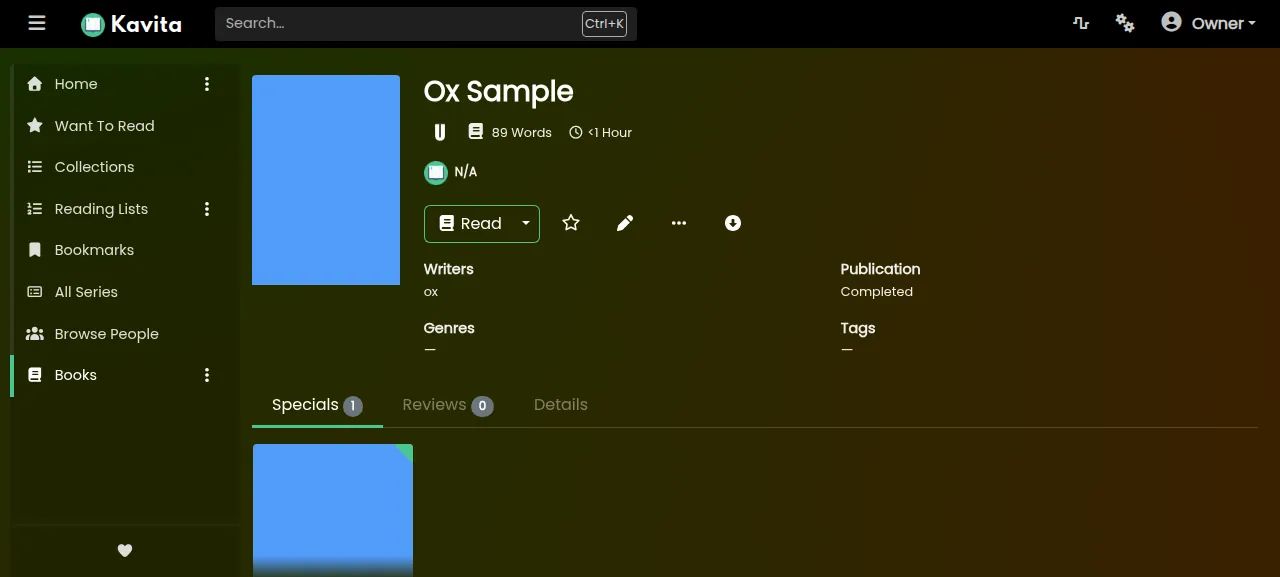Image resolution: width=1280 pixels, height=577 pixels.
Task: Click the clock reading time icon
Action: [576, 132]
